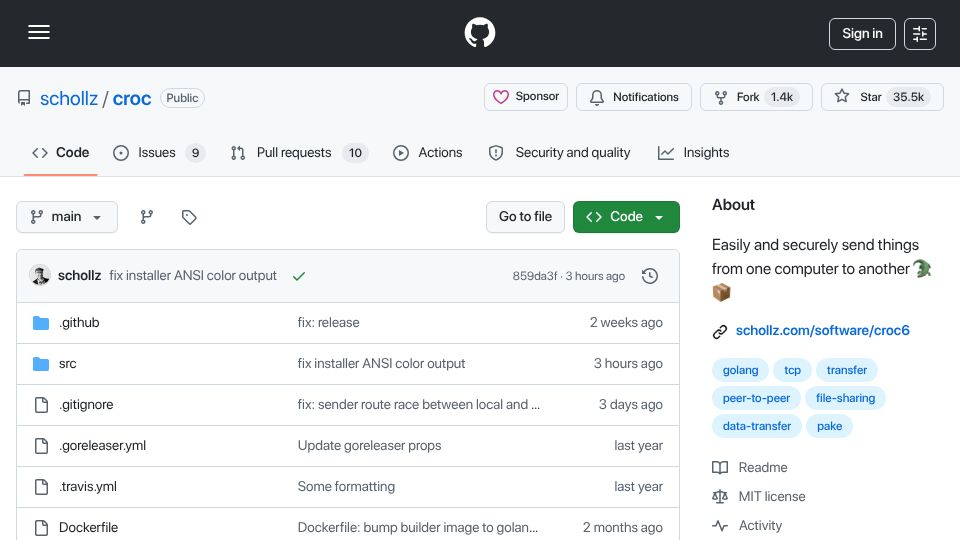This screenshot has width=960, height=540.
Task: Open the Activity link in About
Action: point(747,526)
